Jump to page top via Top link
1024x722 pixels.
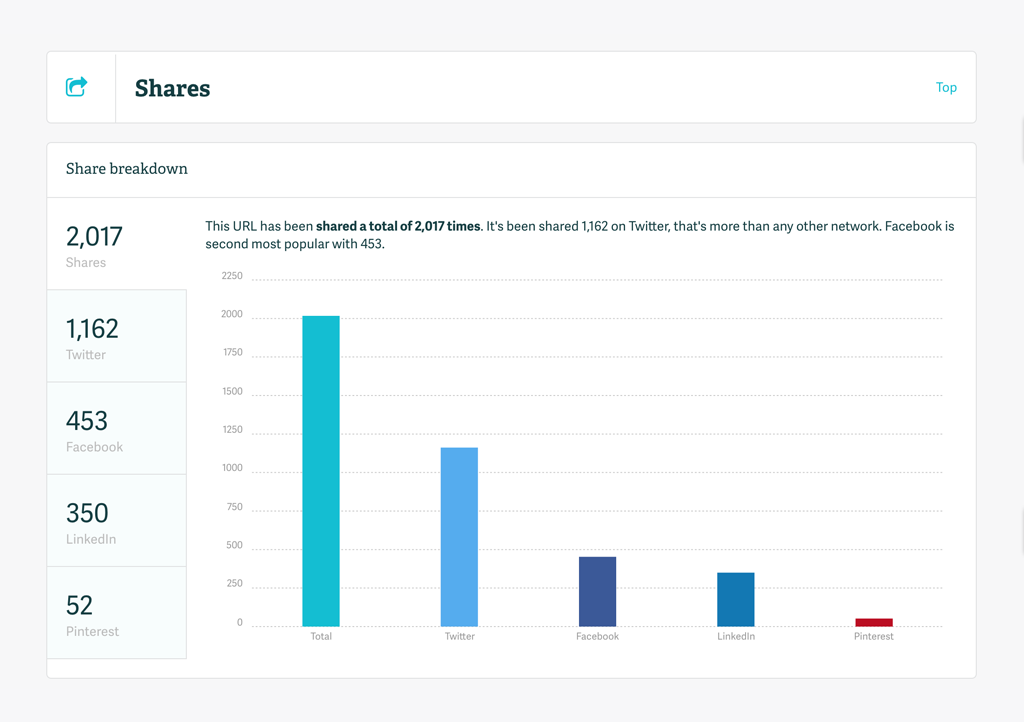(946, 87)
